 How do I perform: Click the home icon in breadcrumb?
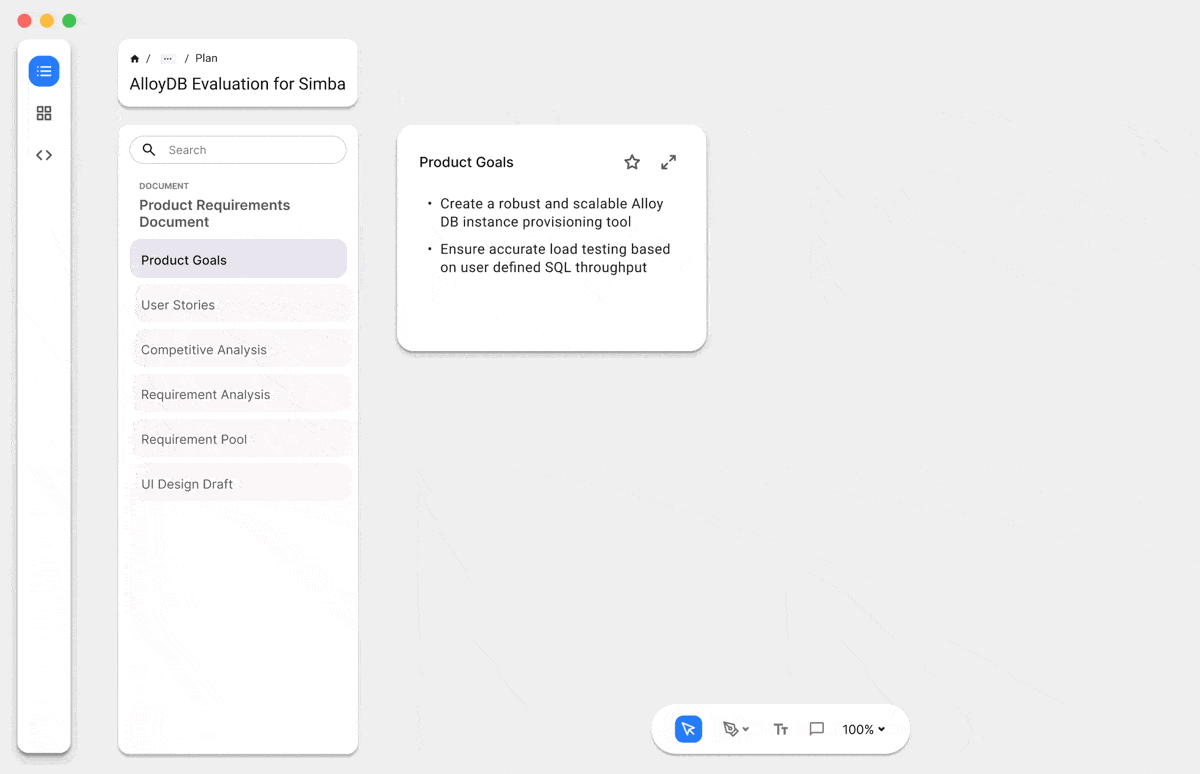(135, 59)
